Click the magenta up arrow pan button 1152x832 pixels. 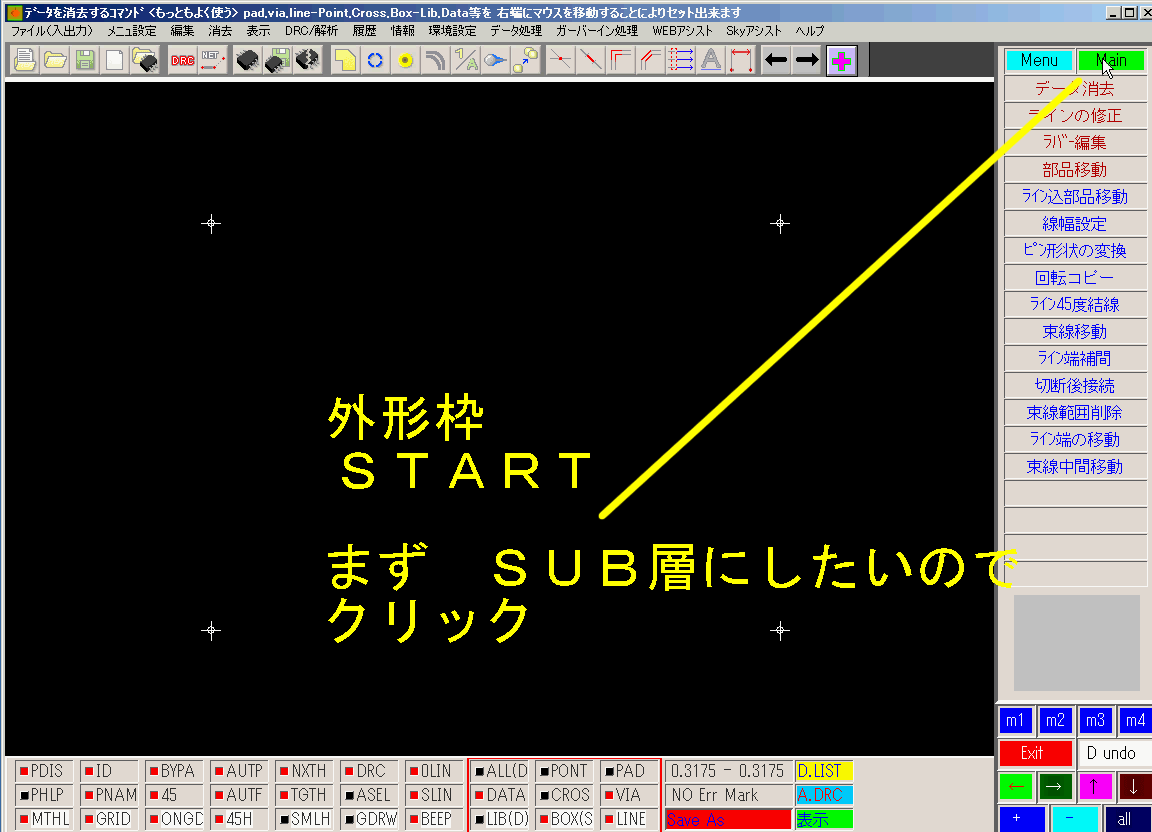point(1093,786)
